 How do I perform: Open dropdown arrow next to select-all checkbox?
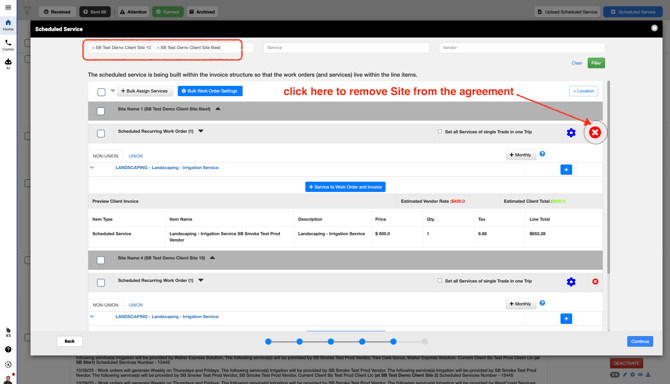click(113, 91)
